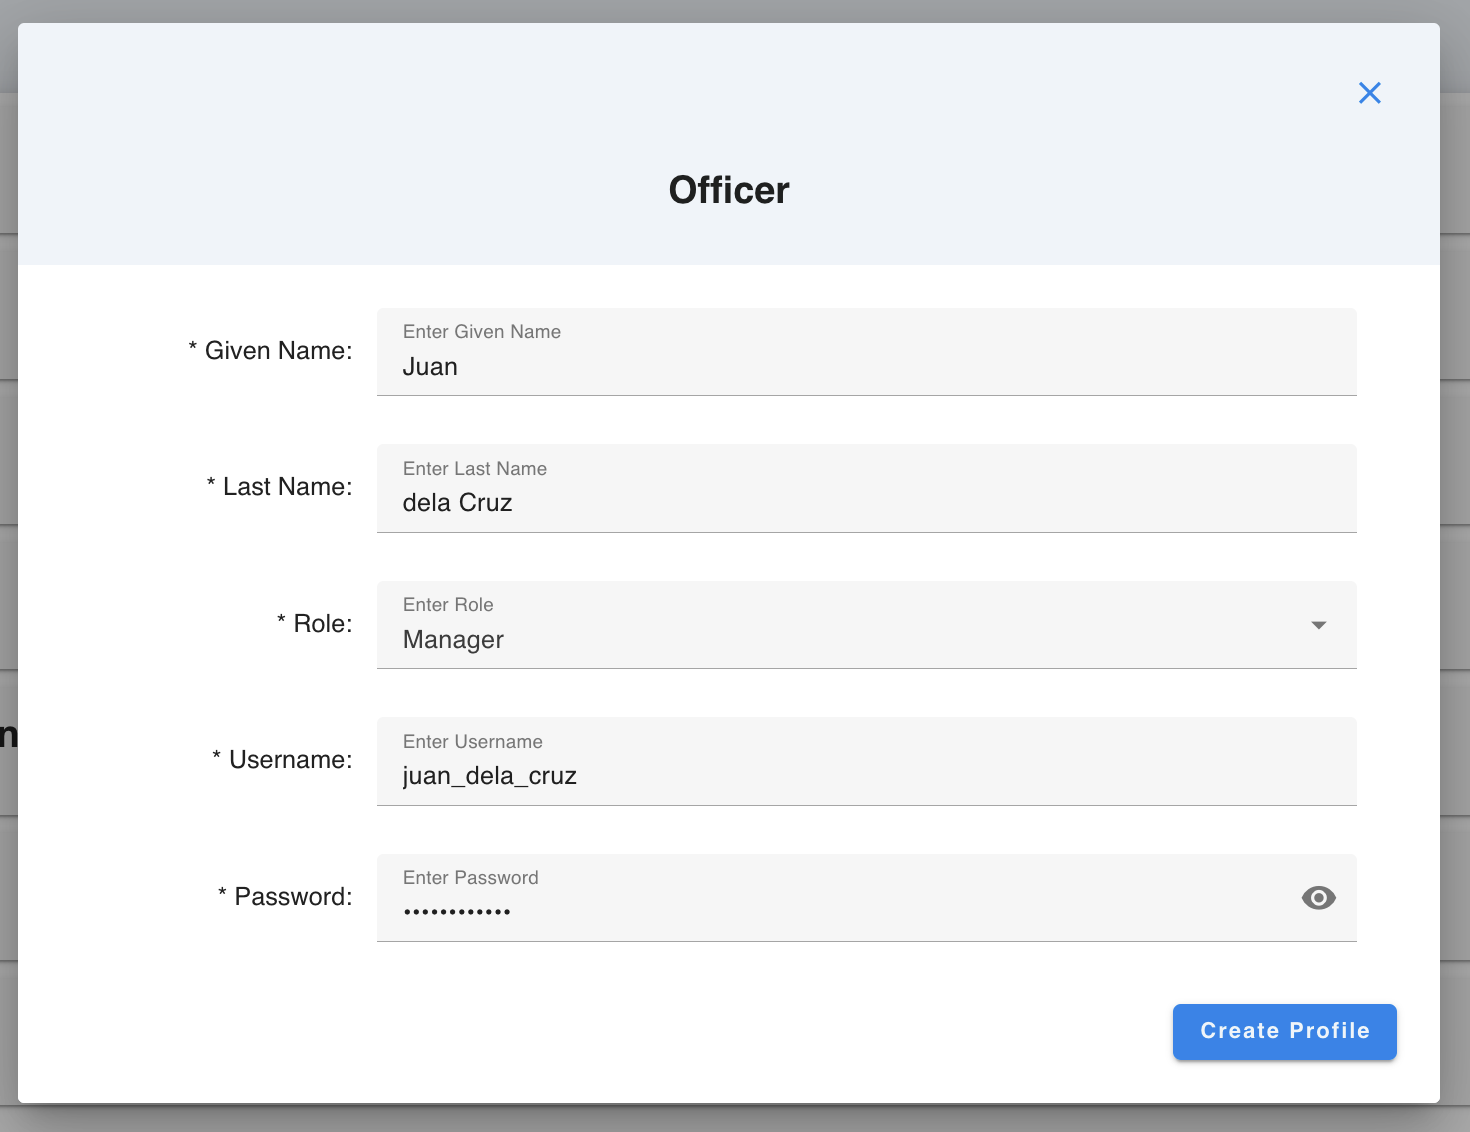Click the Officer dialog title
This screenshot has width=1470, height=1132.
[728, 190]
